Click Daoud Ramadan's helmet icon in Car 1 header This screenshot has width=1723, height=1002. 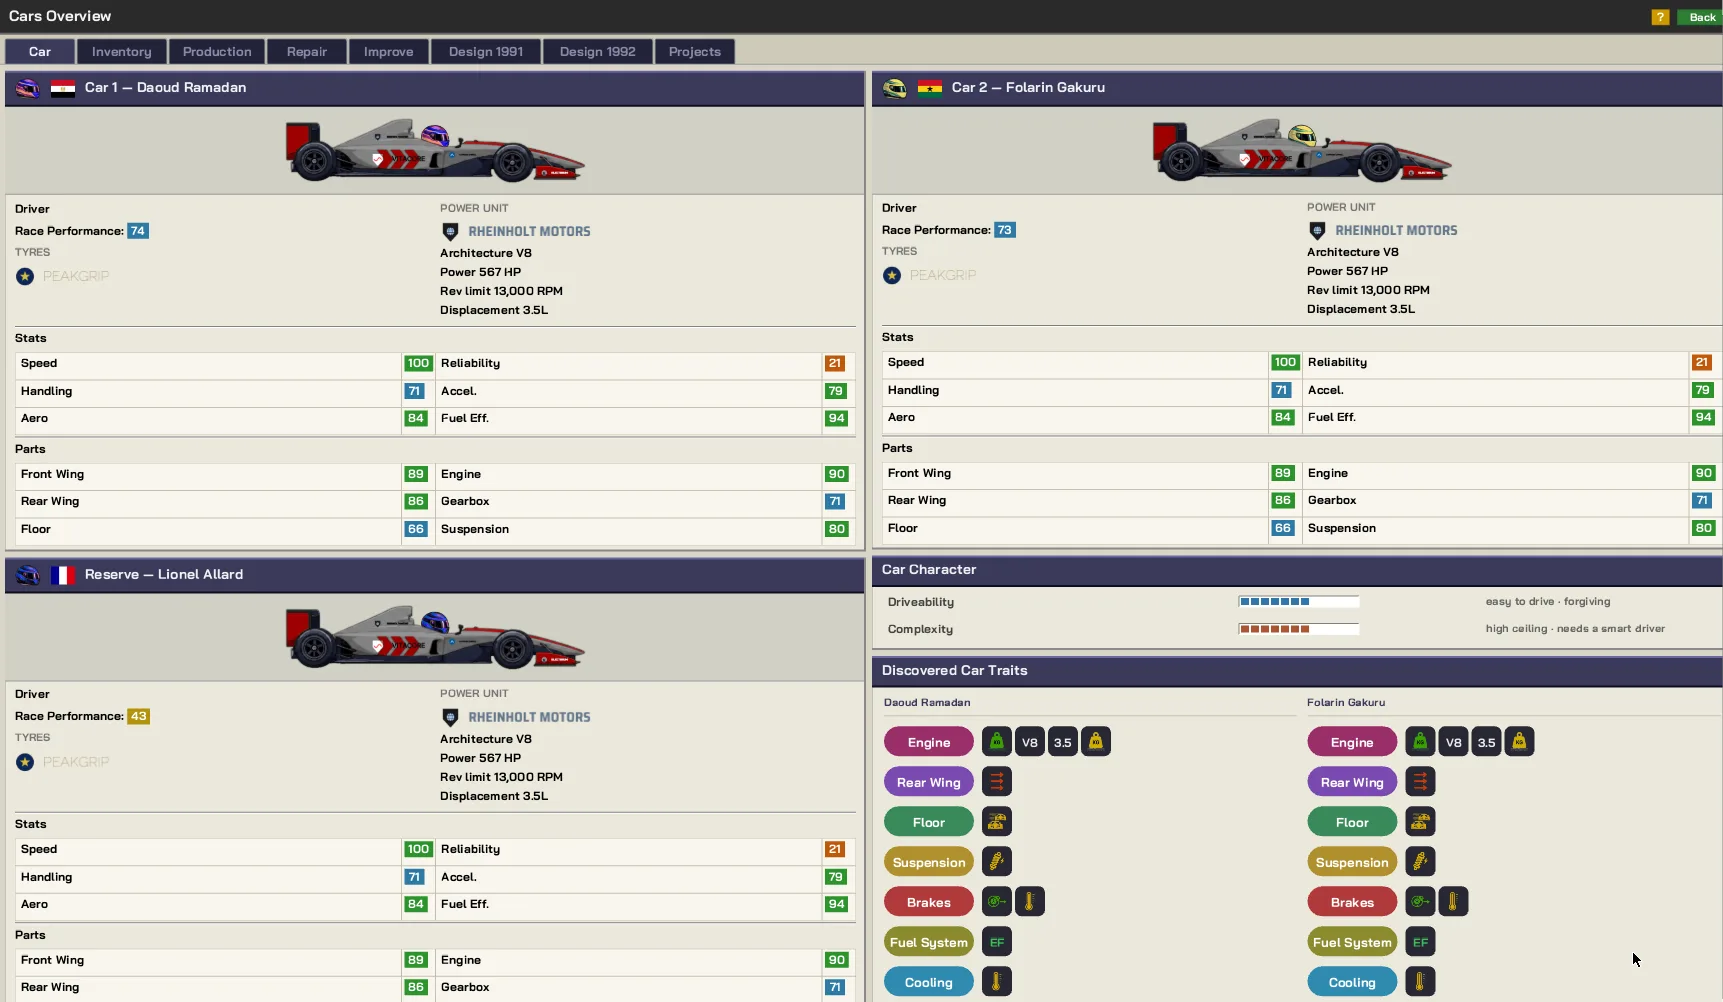pos(28,88)
